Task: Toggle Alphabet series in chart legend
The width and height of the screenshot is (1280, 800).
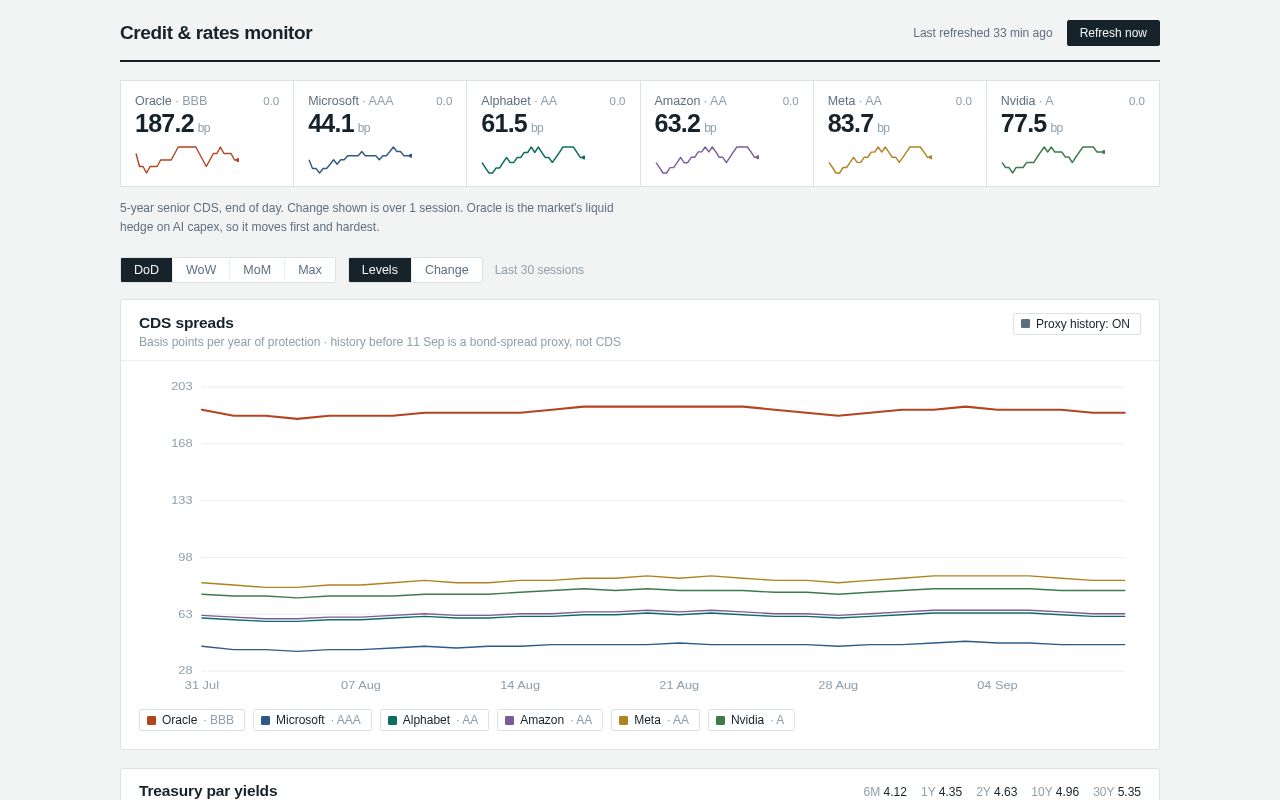Action: point(434,720)
